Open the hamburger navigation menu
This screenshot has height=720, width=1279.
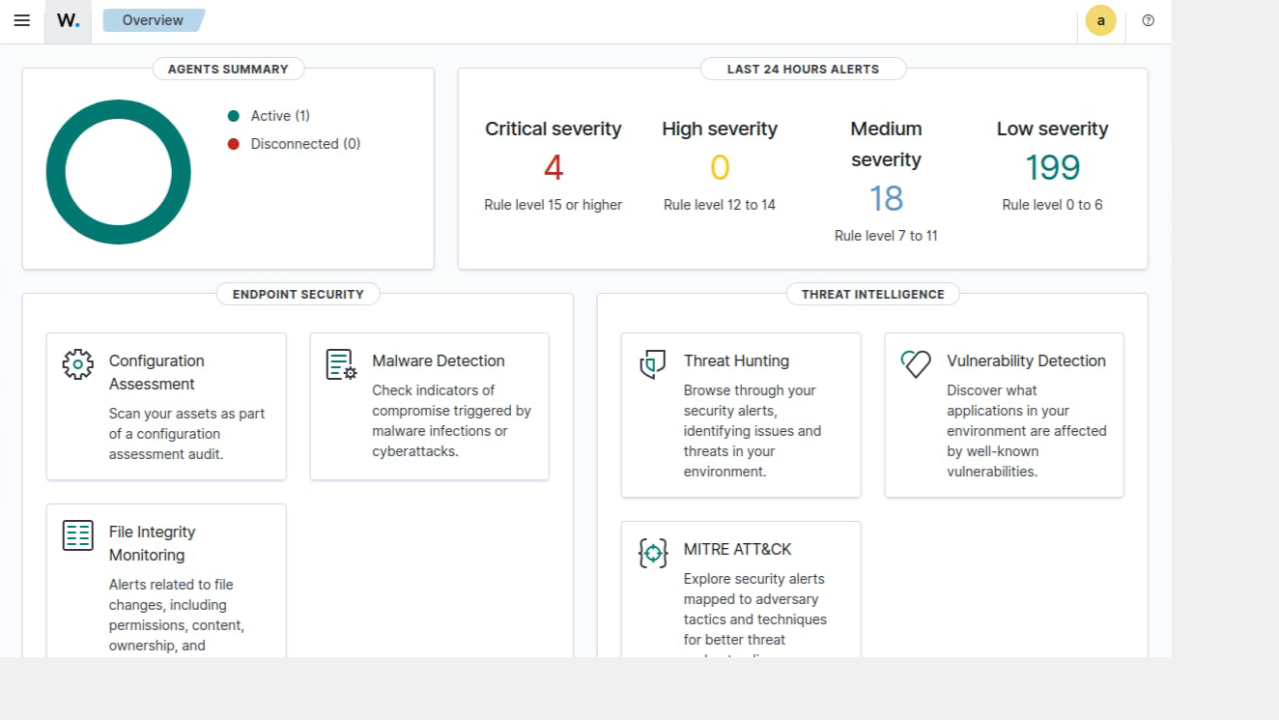22,20
